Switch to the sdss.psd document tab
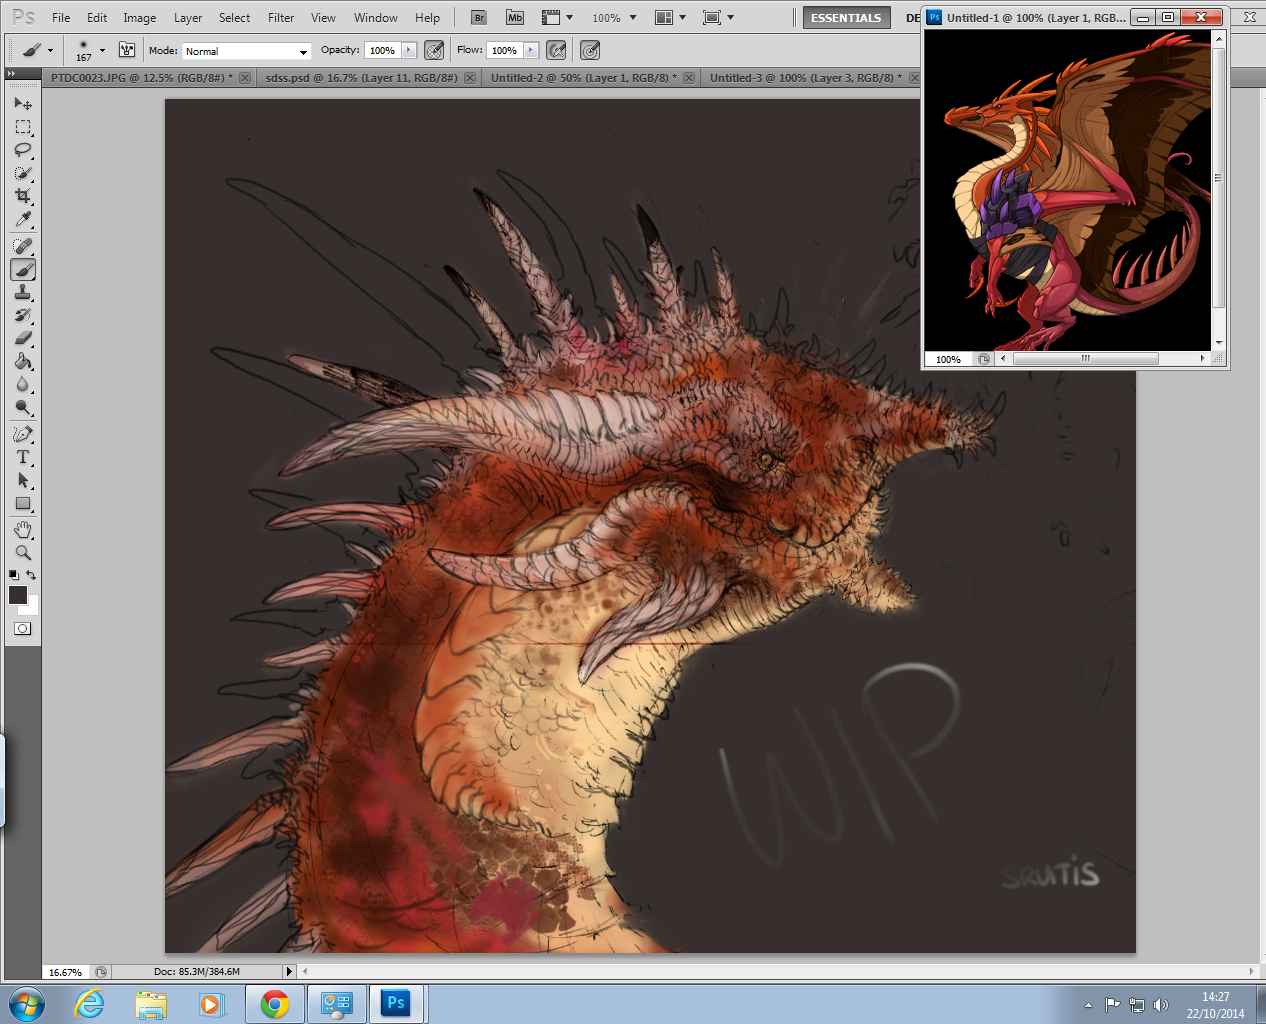Image resolution: width=1266 pixels, height=1024 pixels. click(x=361, y=78)
